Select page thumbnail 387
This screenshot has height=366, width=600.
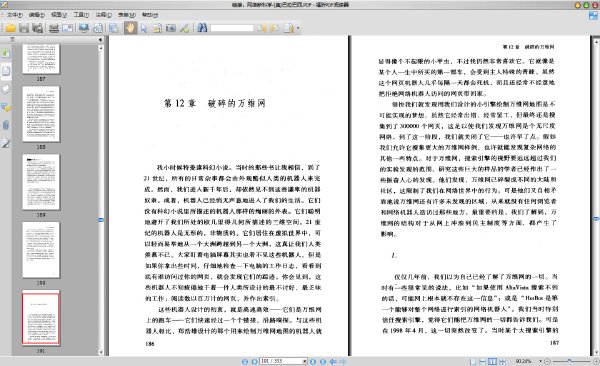click(41, 59)
